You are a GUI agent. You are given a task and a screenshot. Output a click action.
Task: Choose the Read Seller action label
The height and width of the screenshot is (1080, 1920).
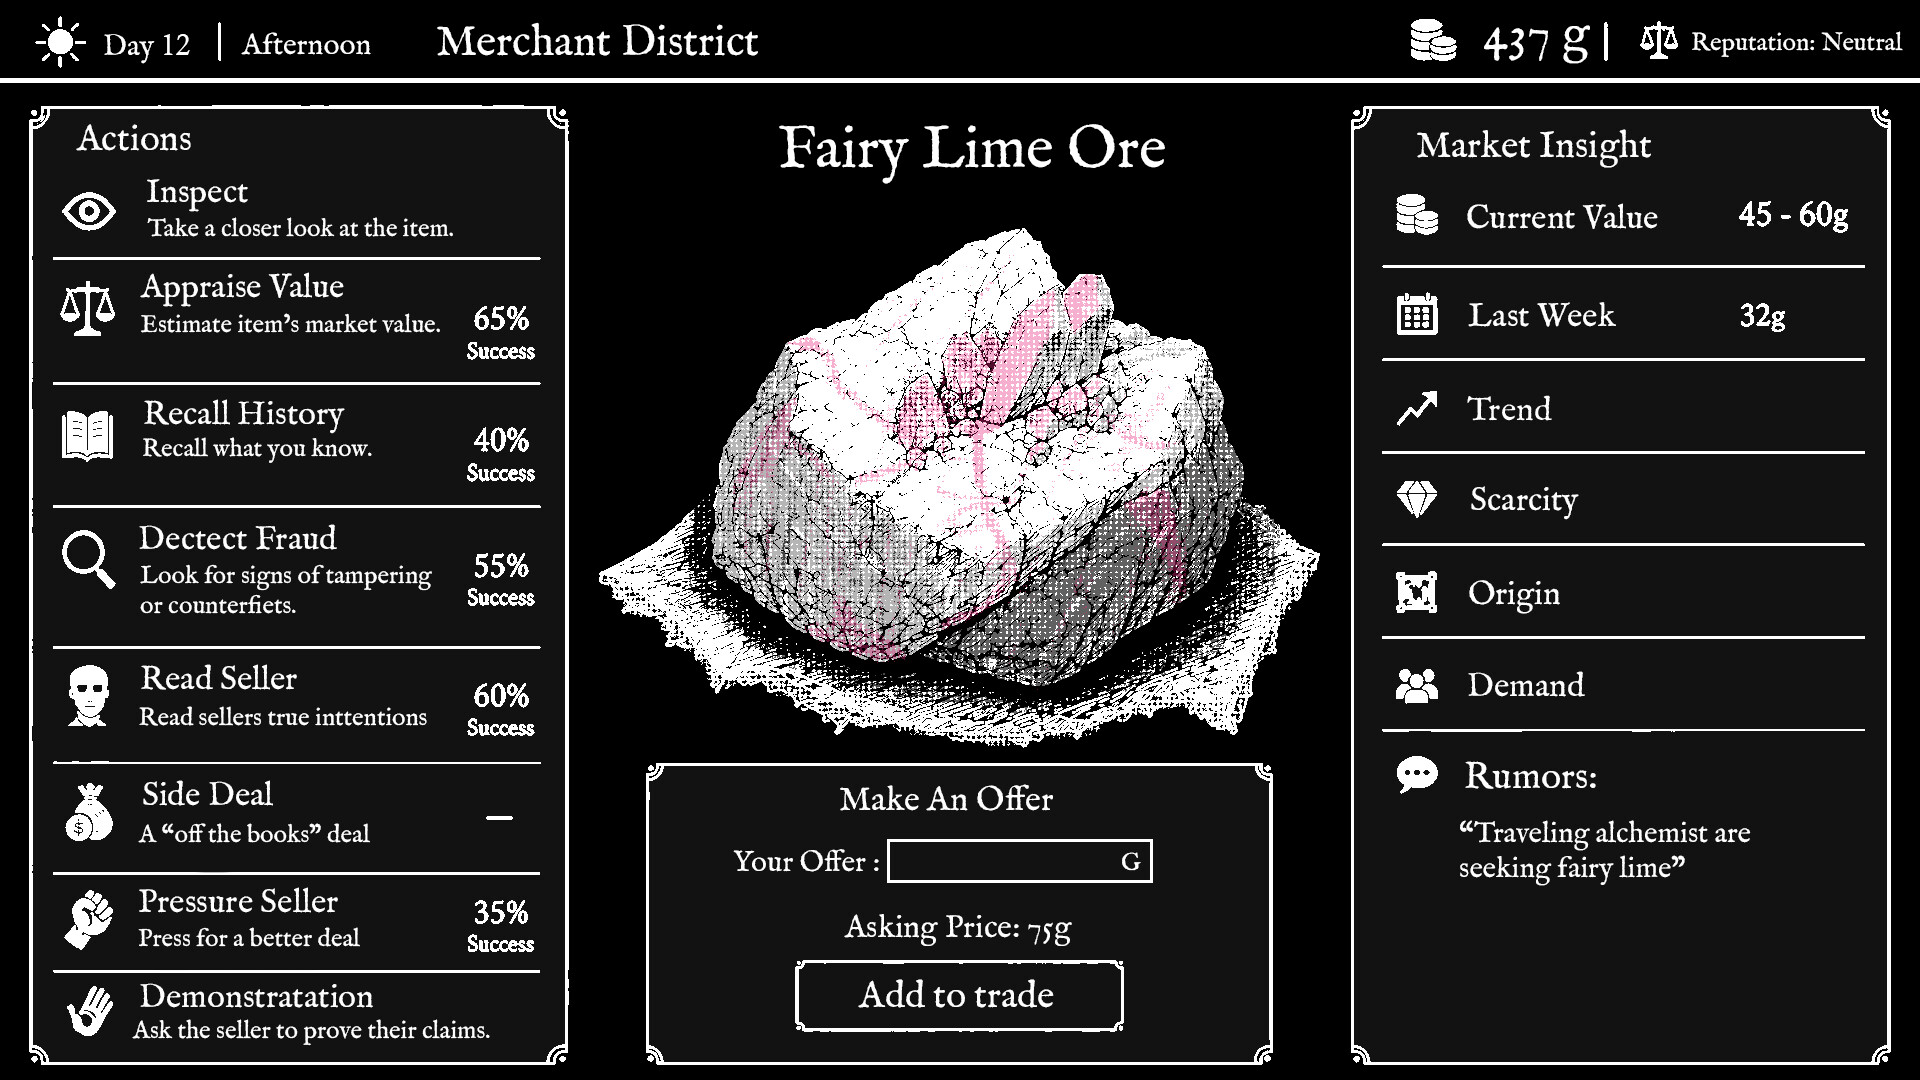tap(219, 678)
